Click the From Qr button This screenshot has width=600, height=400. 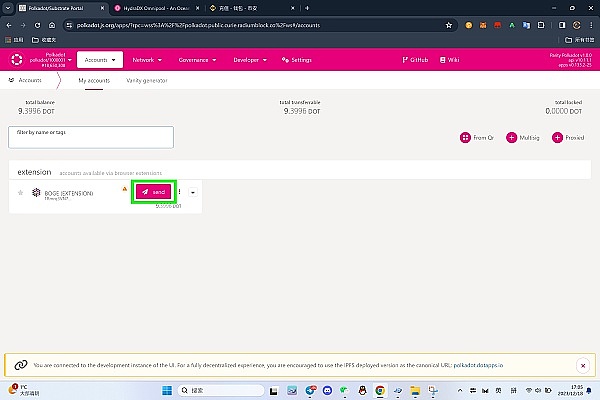click(x=477, y=137)
